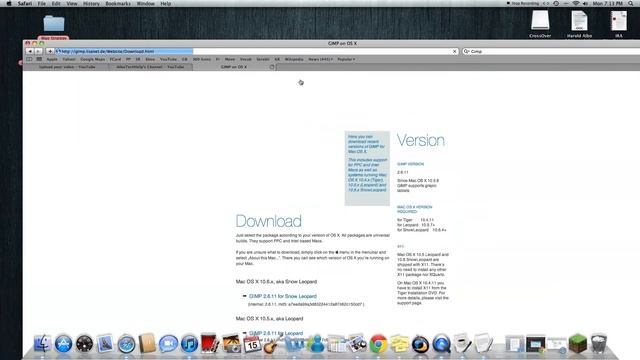
Task: Launch Google Chrome from the dock
Action: [x=378, y=344]
